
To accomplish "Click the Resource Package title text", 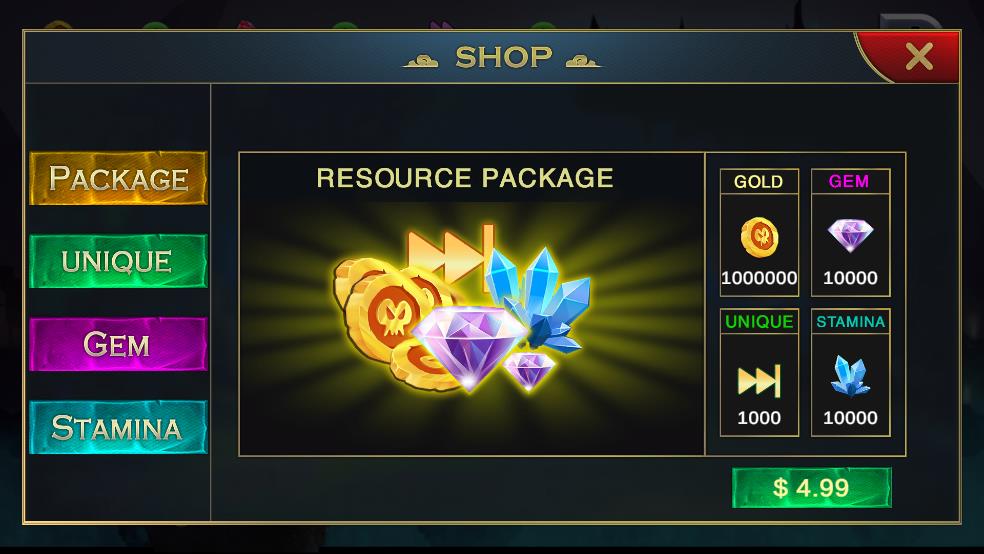I will [465, 178].
